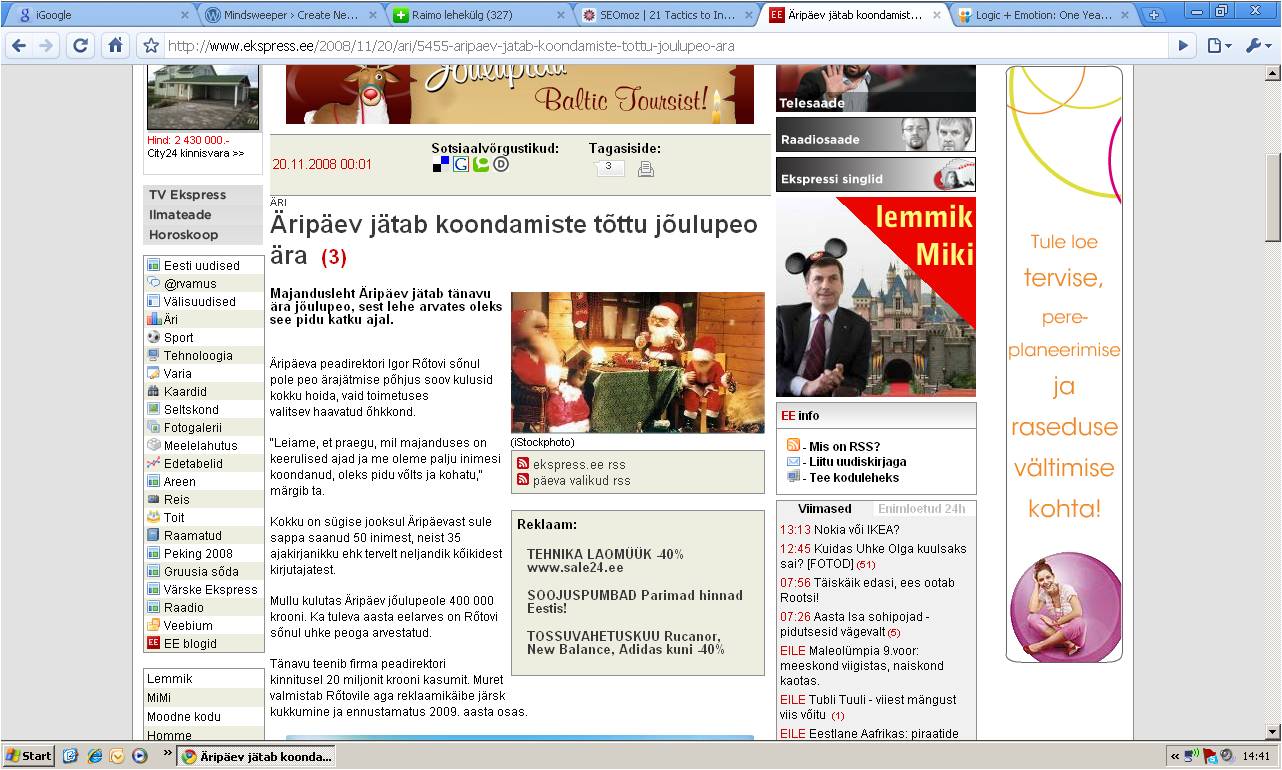Launch Windows Media Player from quick launch
Viewport: 1282px width, 770px height.
tap(139, 756)
